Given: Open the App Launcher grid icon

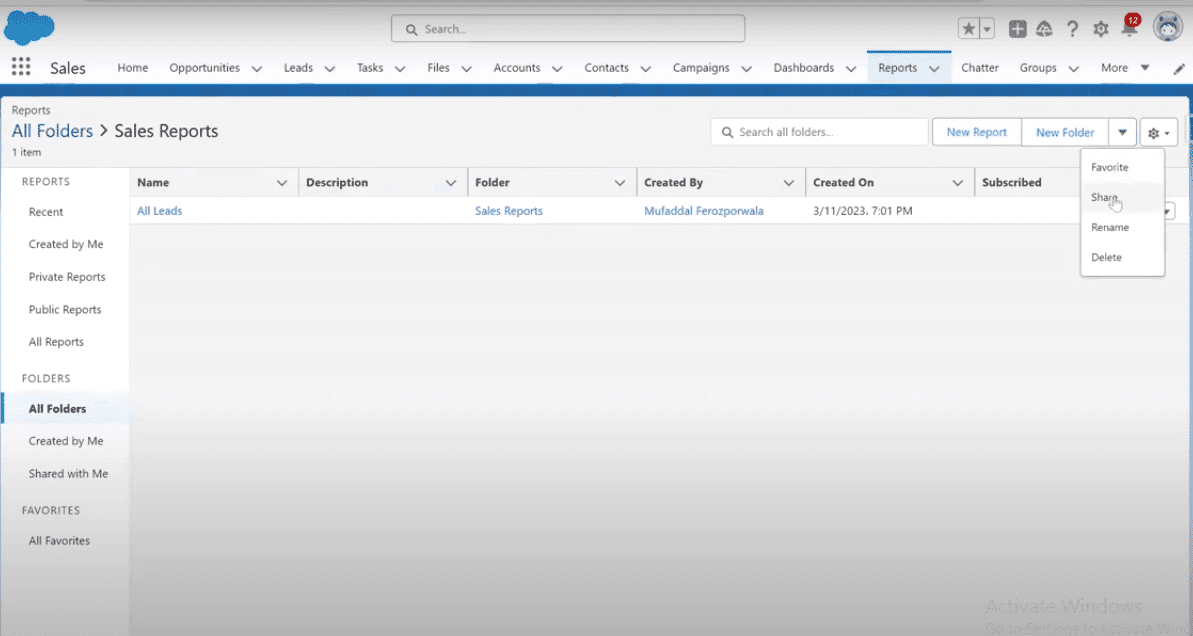Looking at the screenshot, I should coord(21,67).
